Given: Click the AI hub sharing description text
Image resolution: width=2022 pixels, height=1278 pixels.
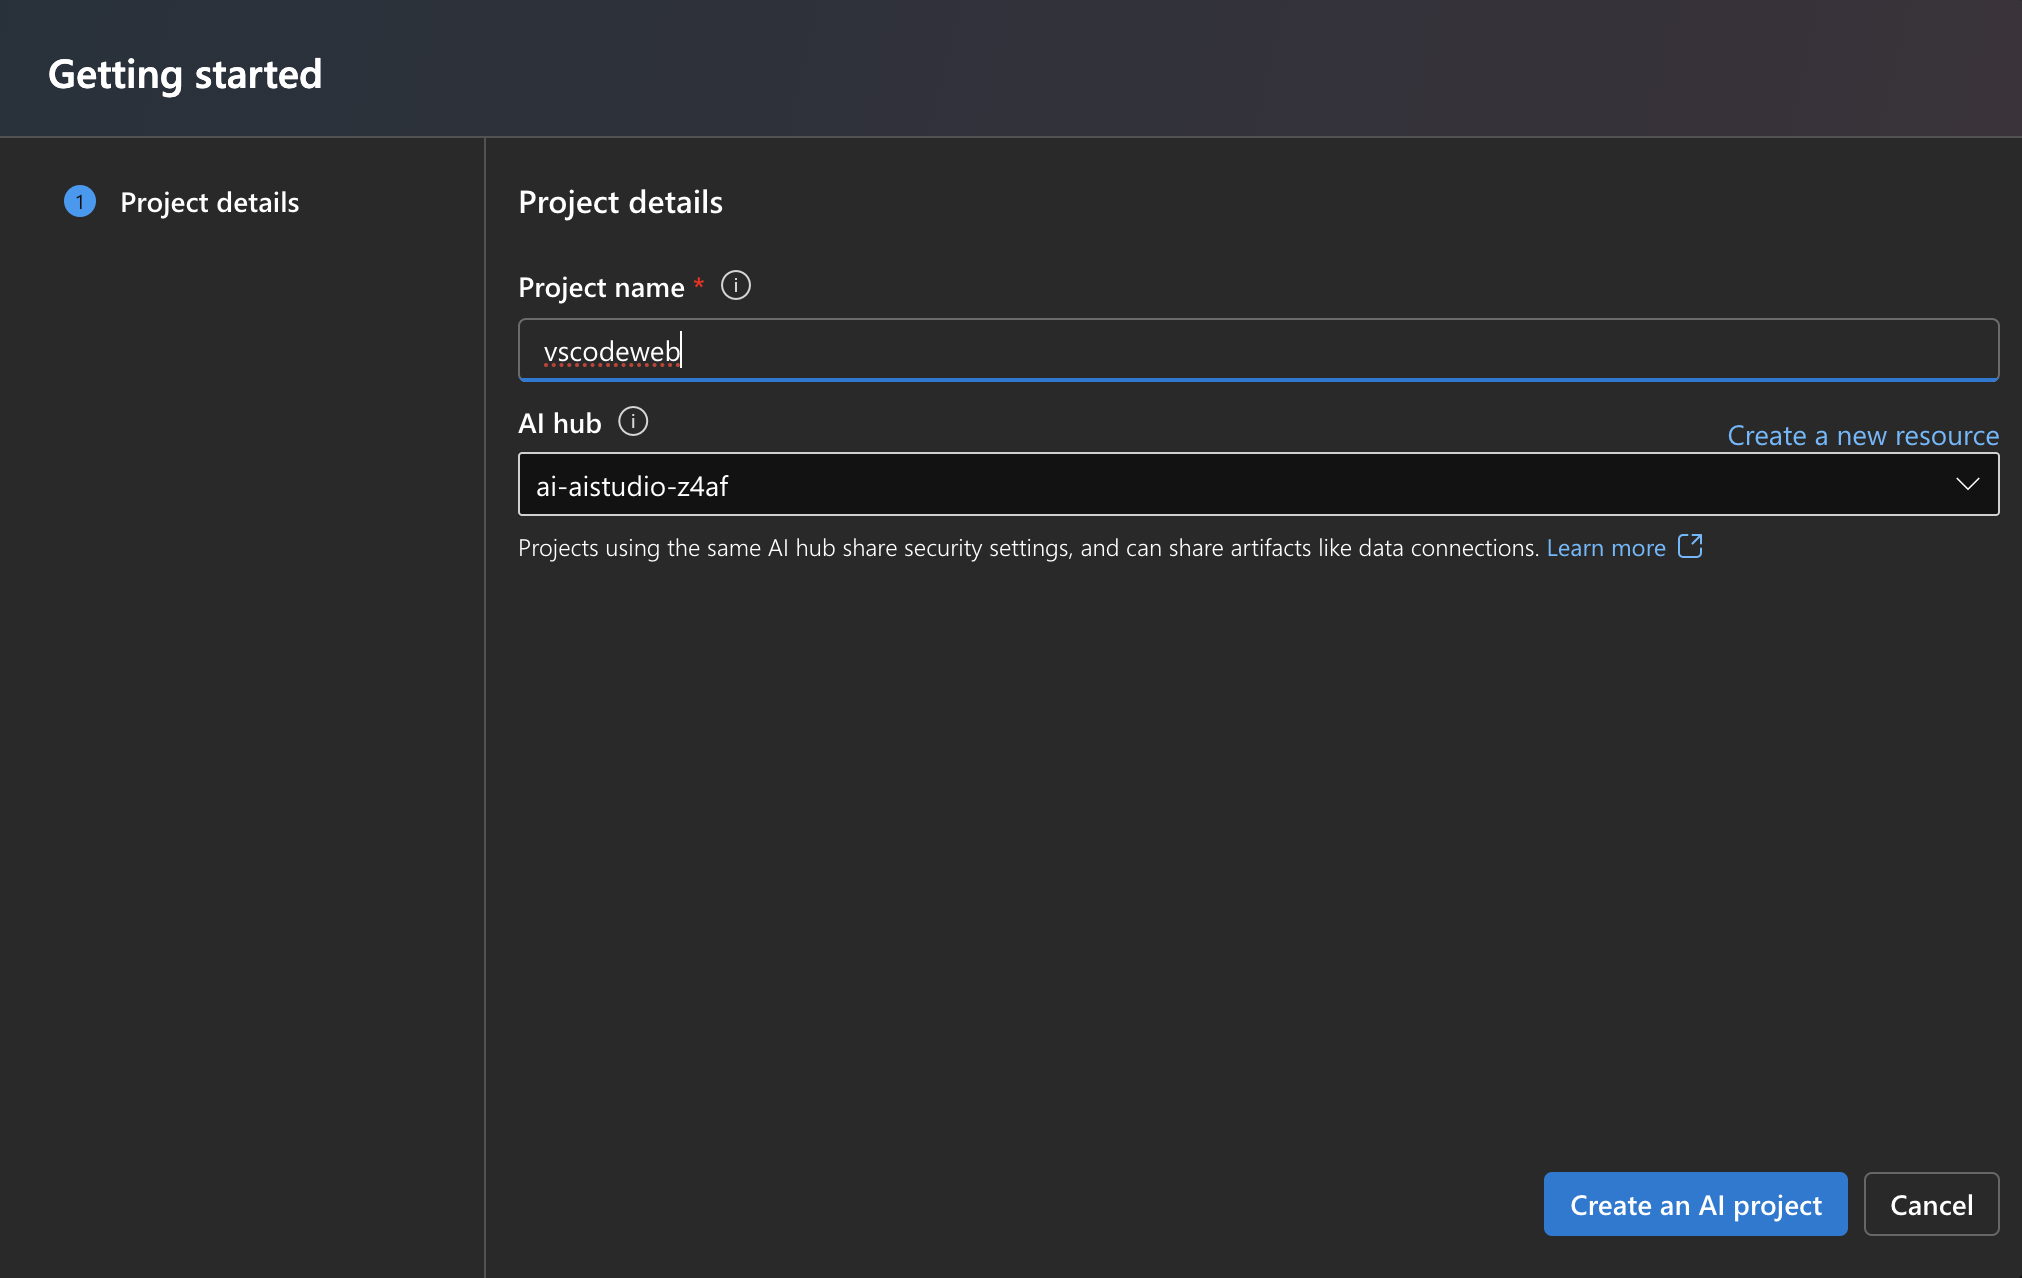Looking at the screenshot, I should (1028, 548).
